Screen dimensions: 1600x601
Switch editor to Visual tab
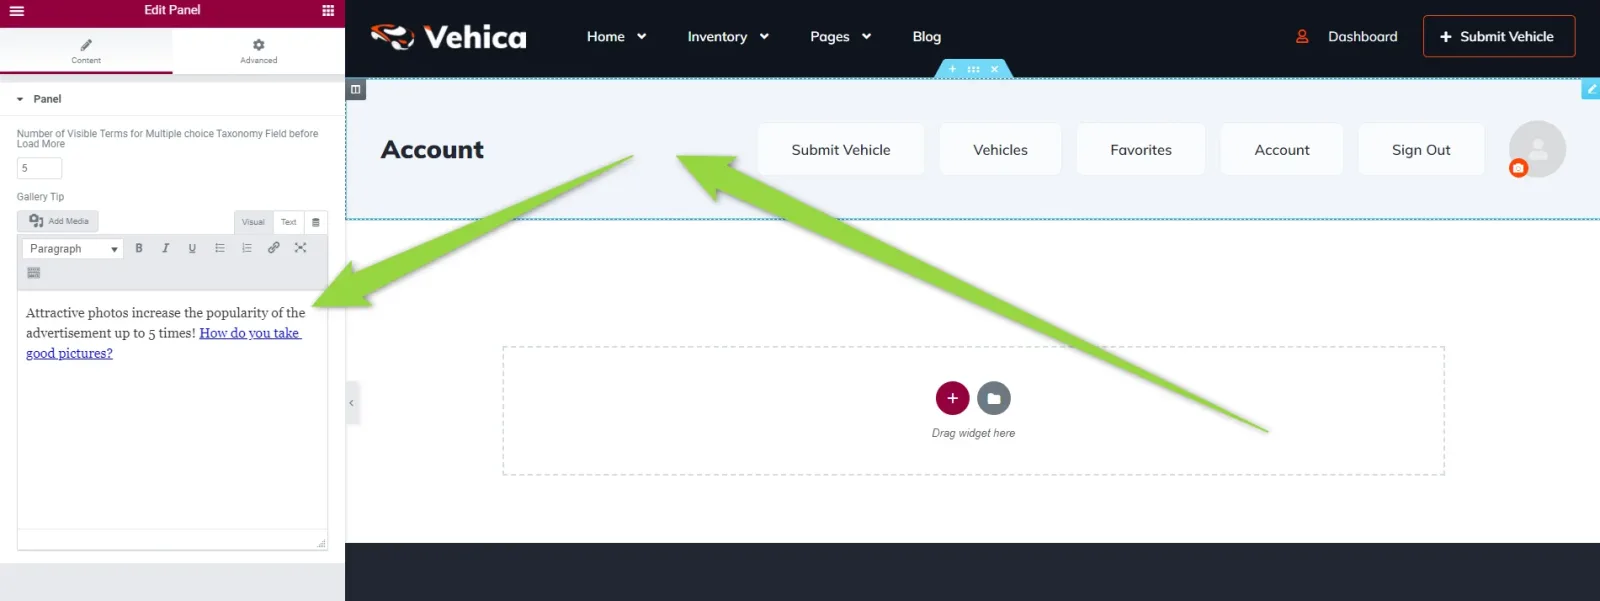[x=253, y=222]
